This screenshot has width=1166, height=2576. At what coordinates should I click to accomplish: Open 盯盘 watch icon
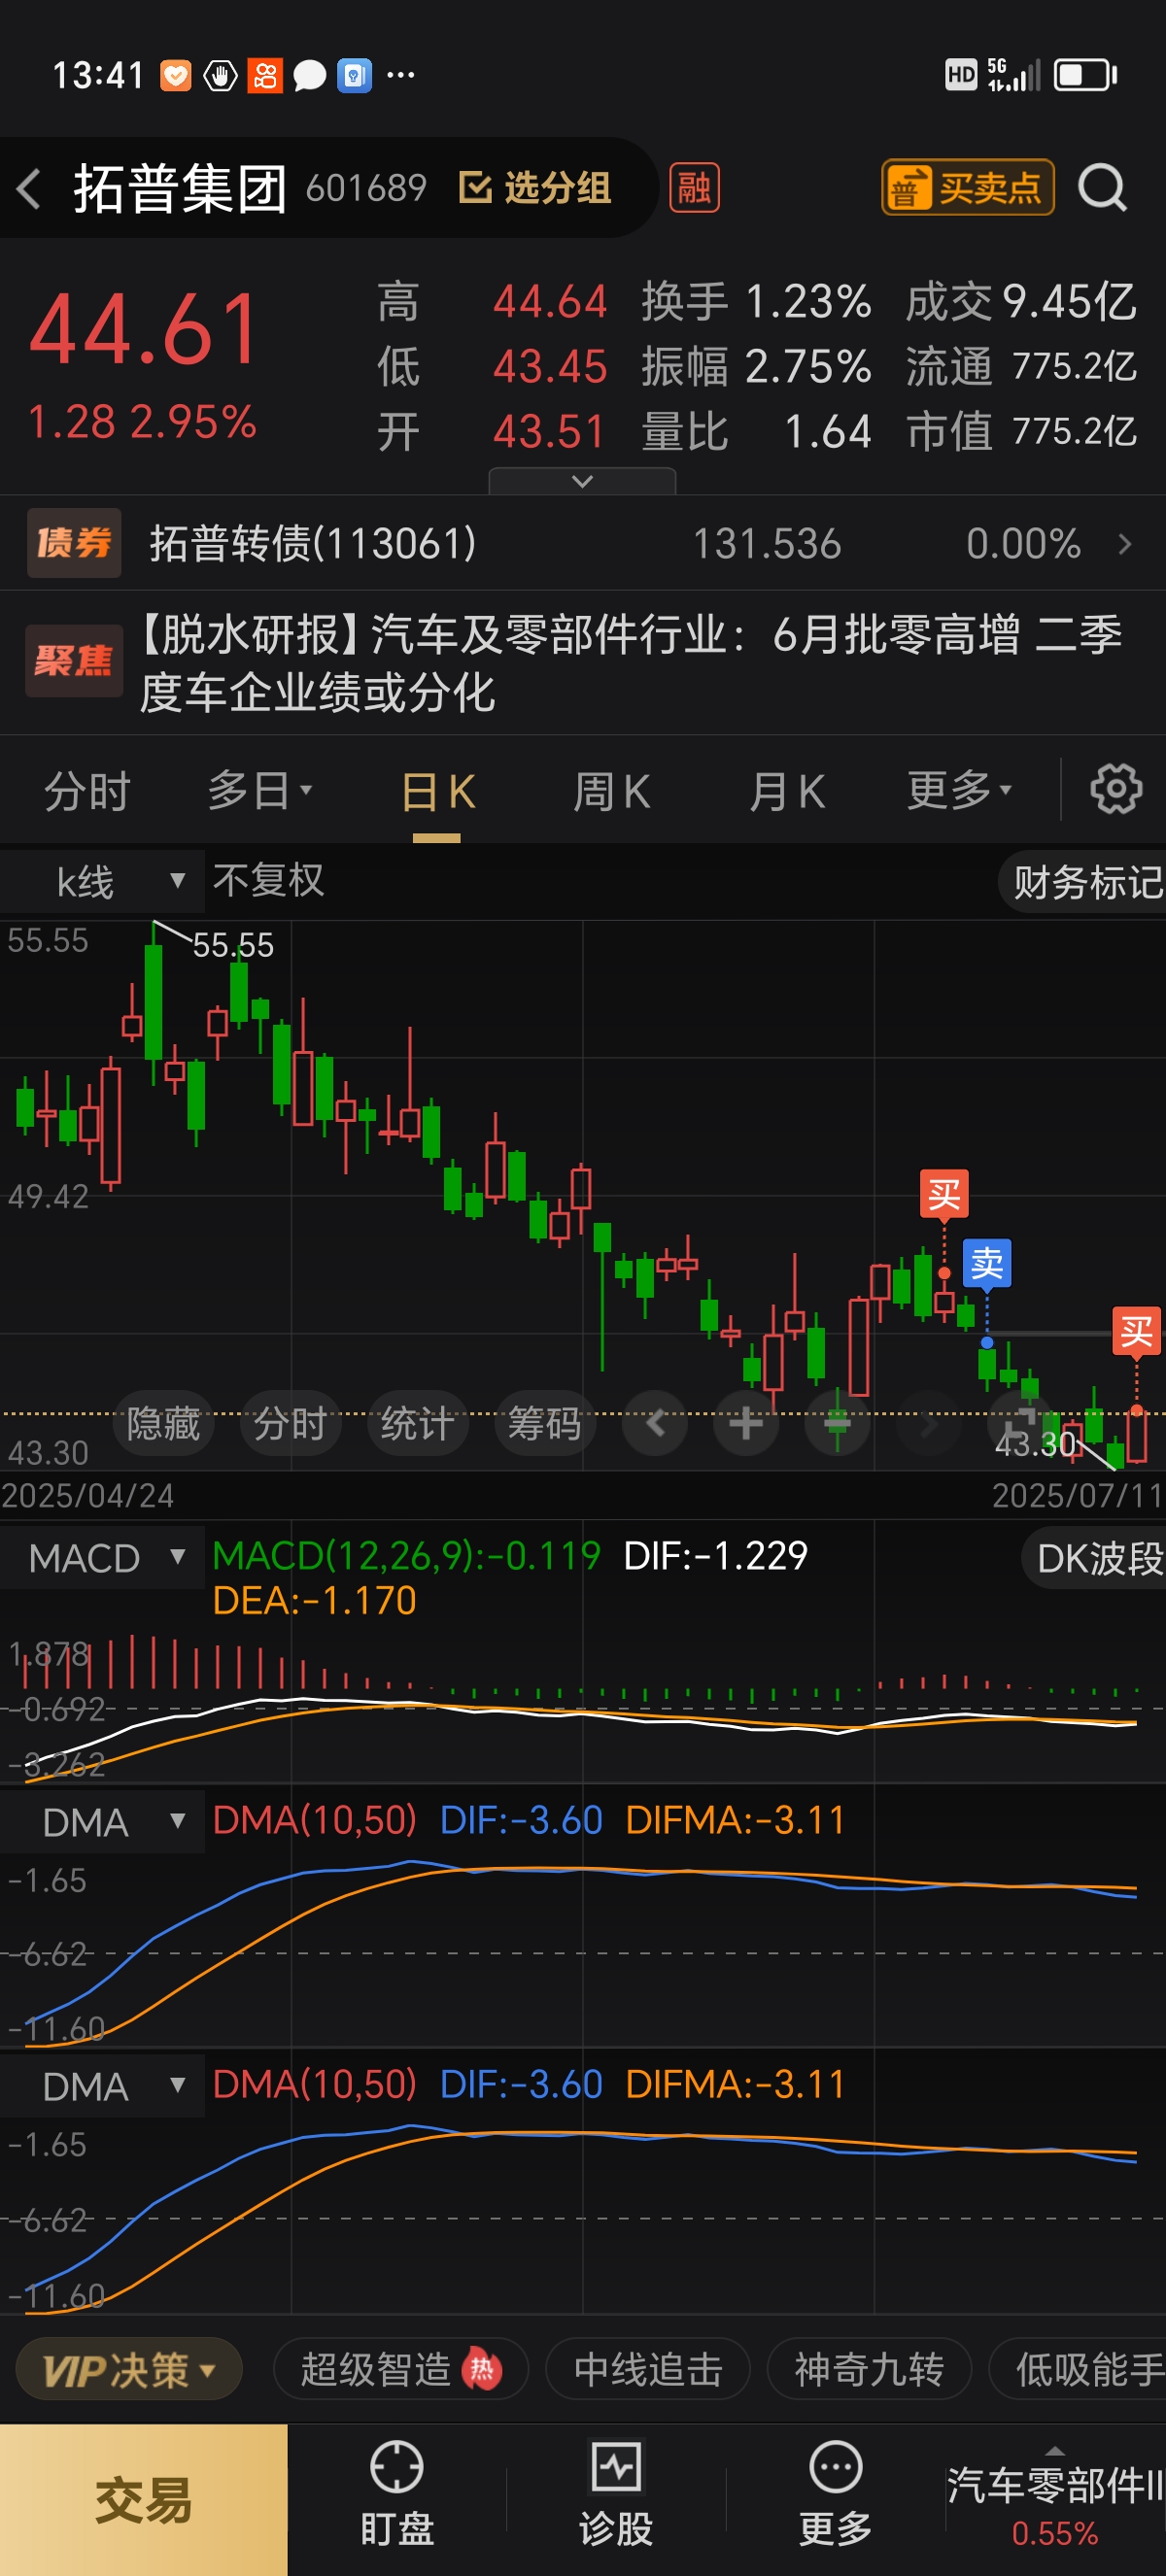[x=397, y=2494]
